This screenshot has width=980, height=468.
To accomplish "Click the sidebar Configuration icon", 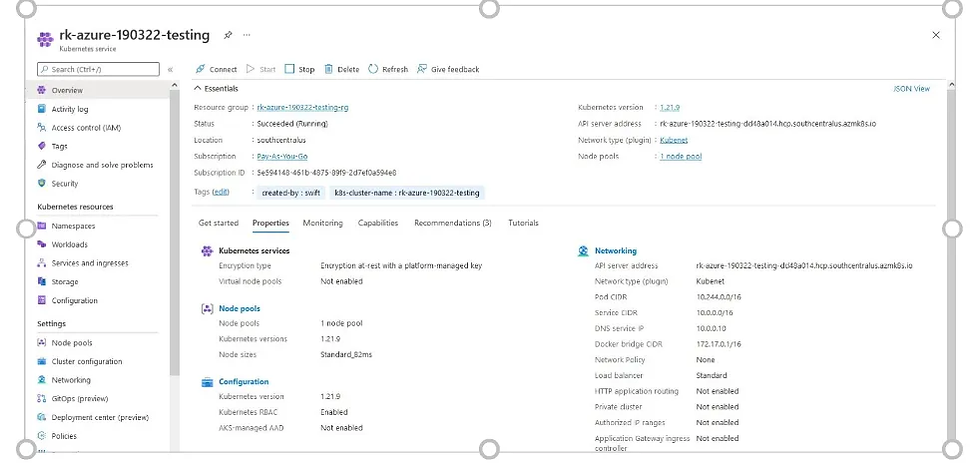I will pyautogui.click(x=42, y=301).
